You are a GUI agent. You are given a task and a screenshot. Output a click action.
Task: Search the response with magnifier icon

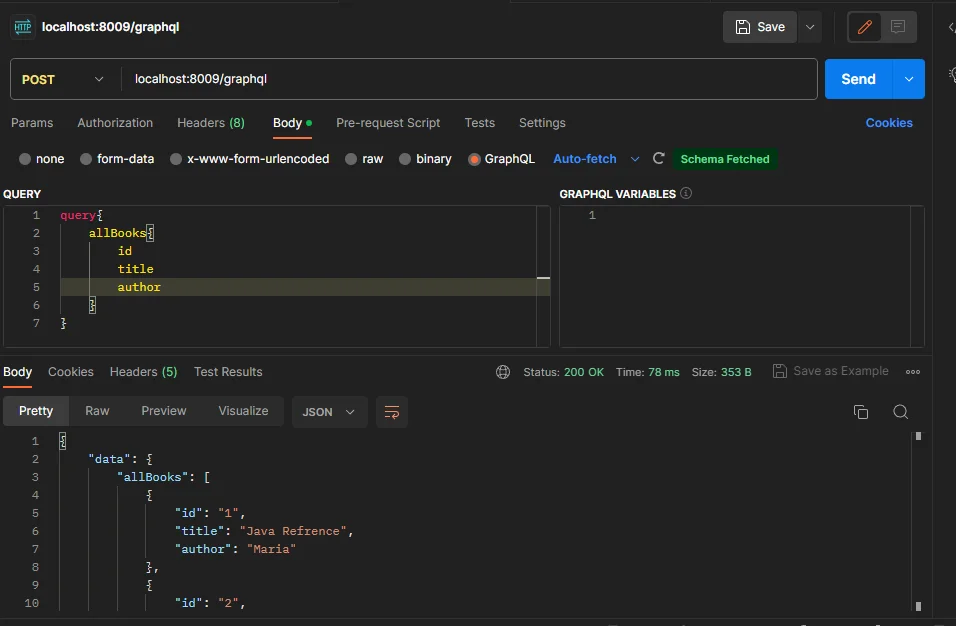pos(901,412)
